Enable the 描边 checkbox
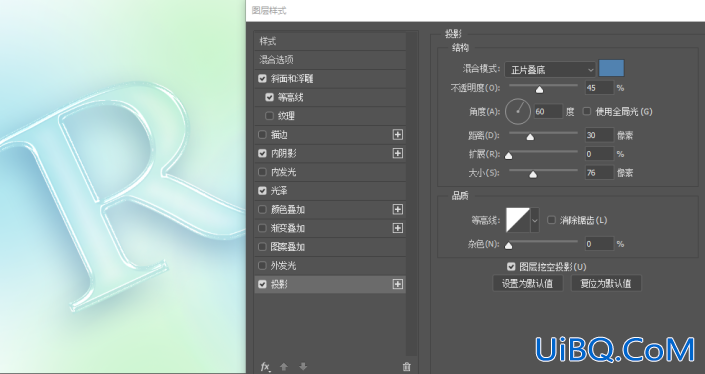The height and width of the screenshot is (374, 705). tap(263, 134)
